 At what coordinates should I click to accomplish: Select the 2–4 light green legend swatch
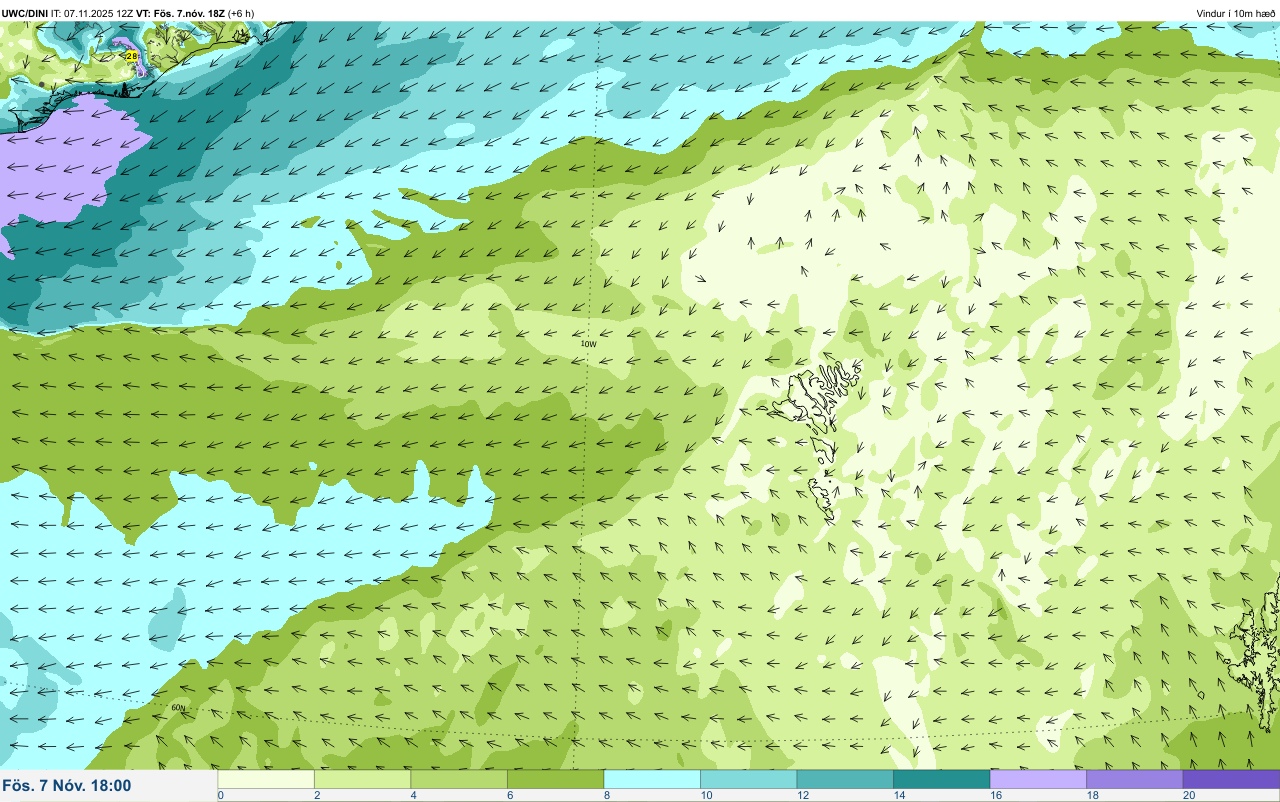point(362,779)
